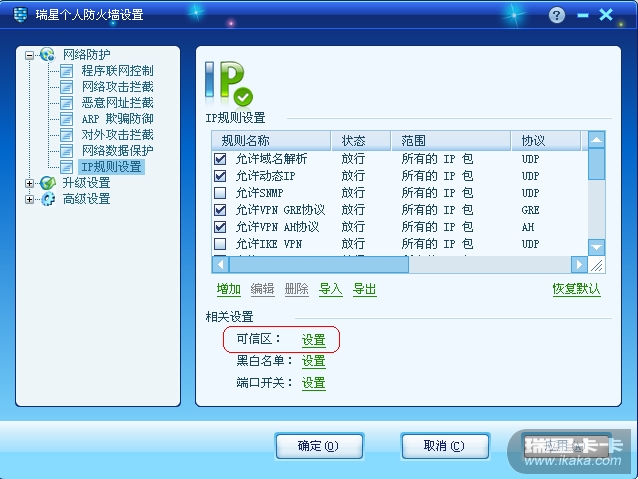Screen dimensions: 638x479
Task: Click AH protocol cell
Action: coord(528,227)
